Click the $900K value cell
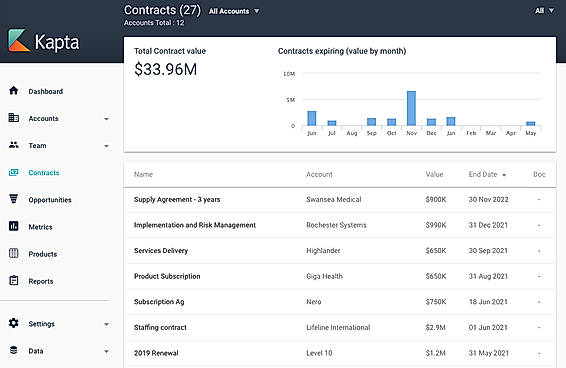Image resolution: width=566 pixels, height=368 pixels. tap(436, 199)
